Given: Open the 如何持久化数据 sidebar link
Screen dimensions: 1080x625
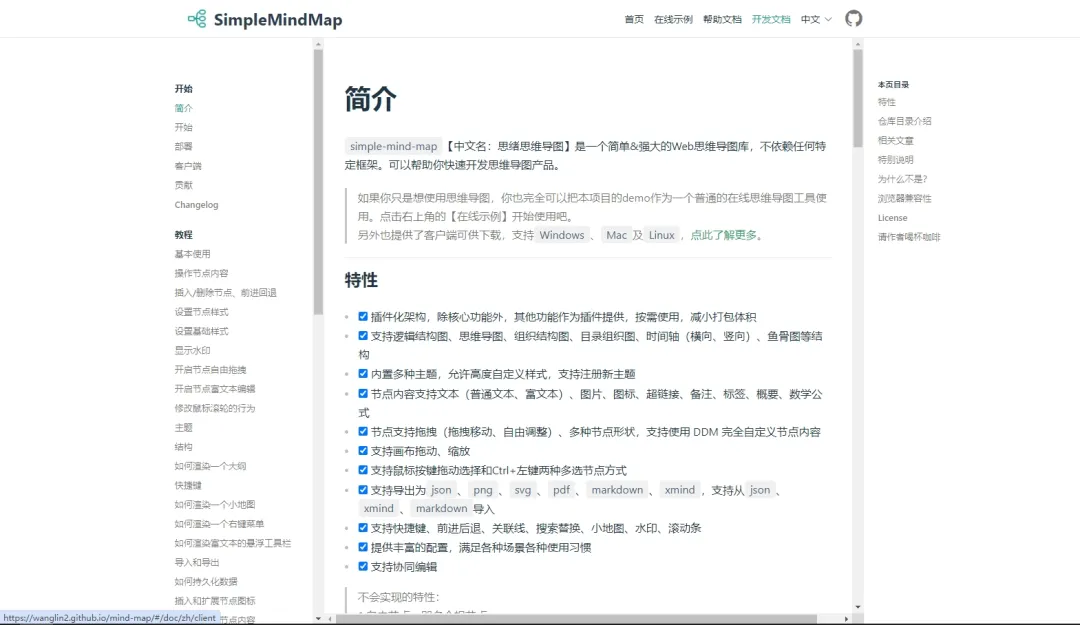Looking at the screenshot, I should tap(206, 582).
